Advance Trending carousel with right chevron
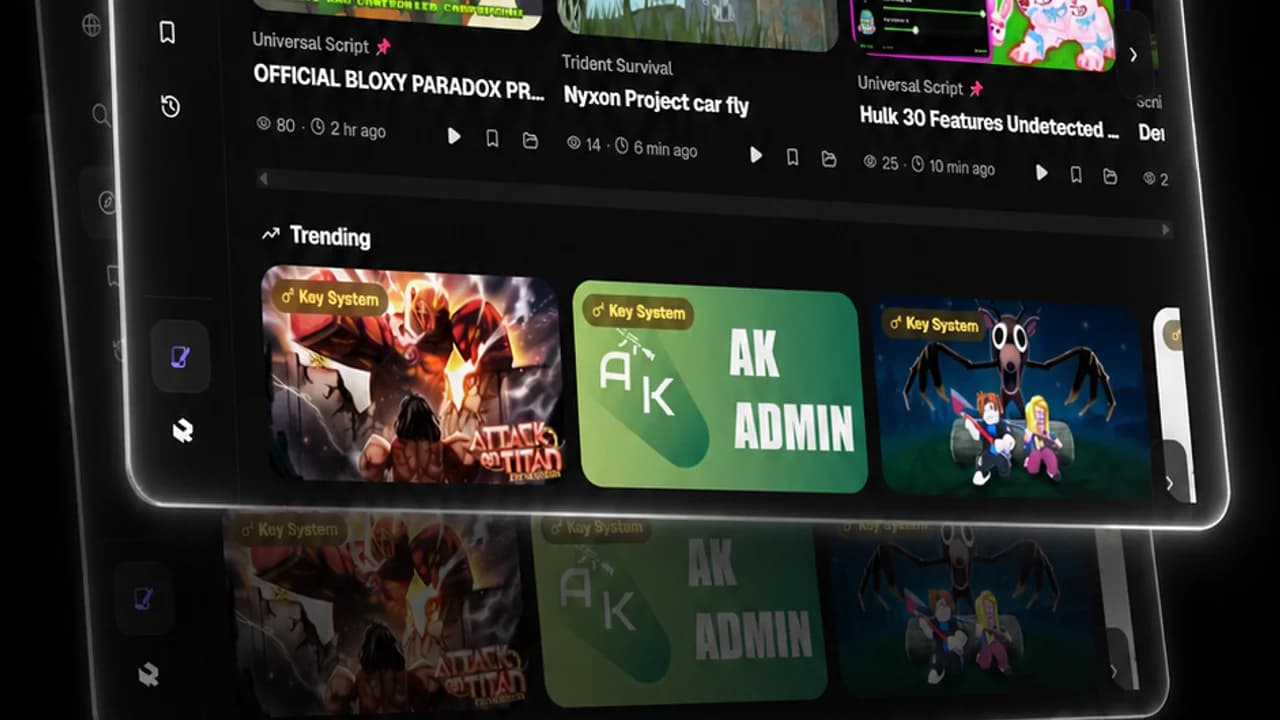 pyautogui.click(x=1169, y=483)
